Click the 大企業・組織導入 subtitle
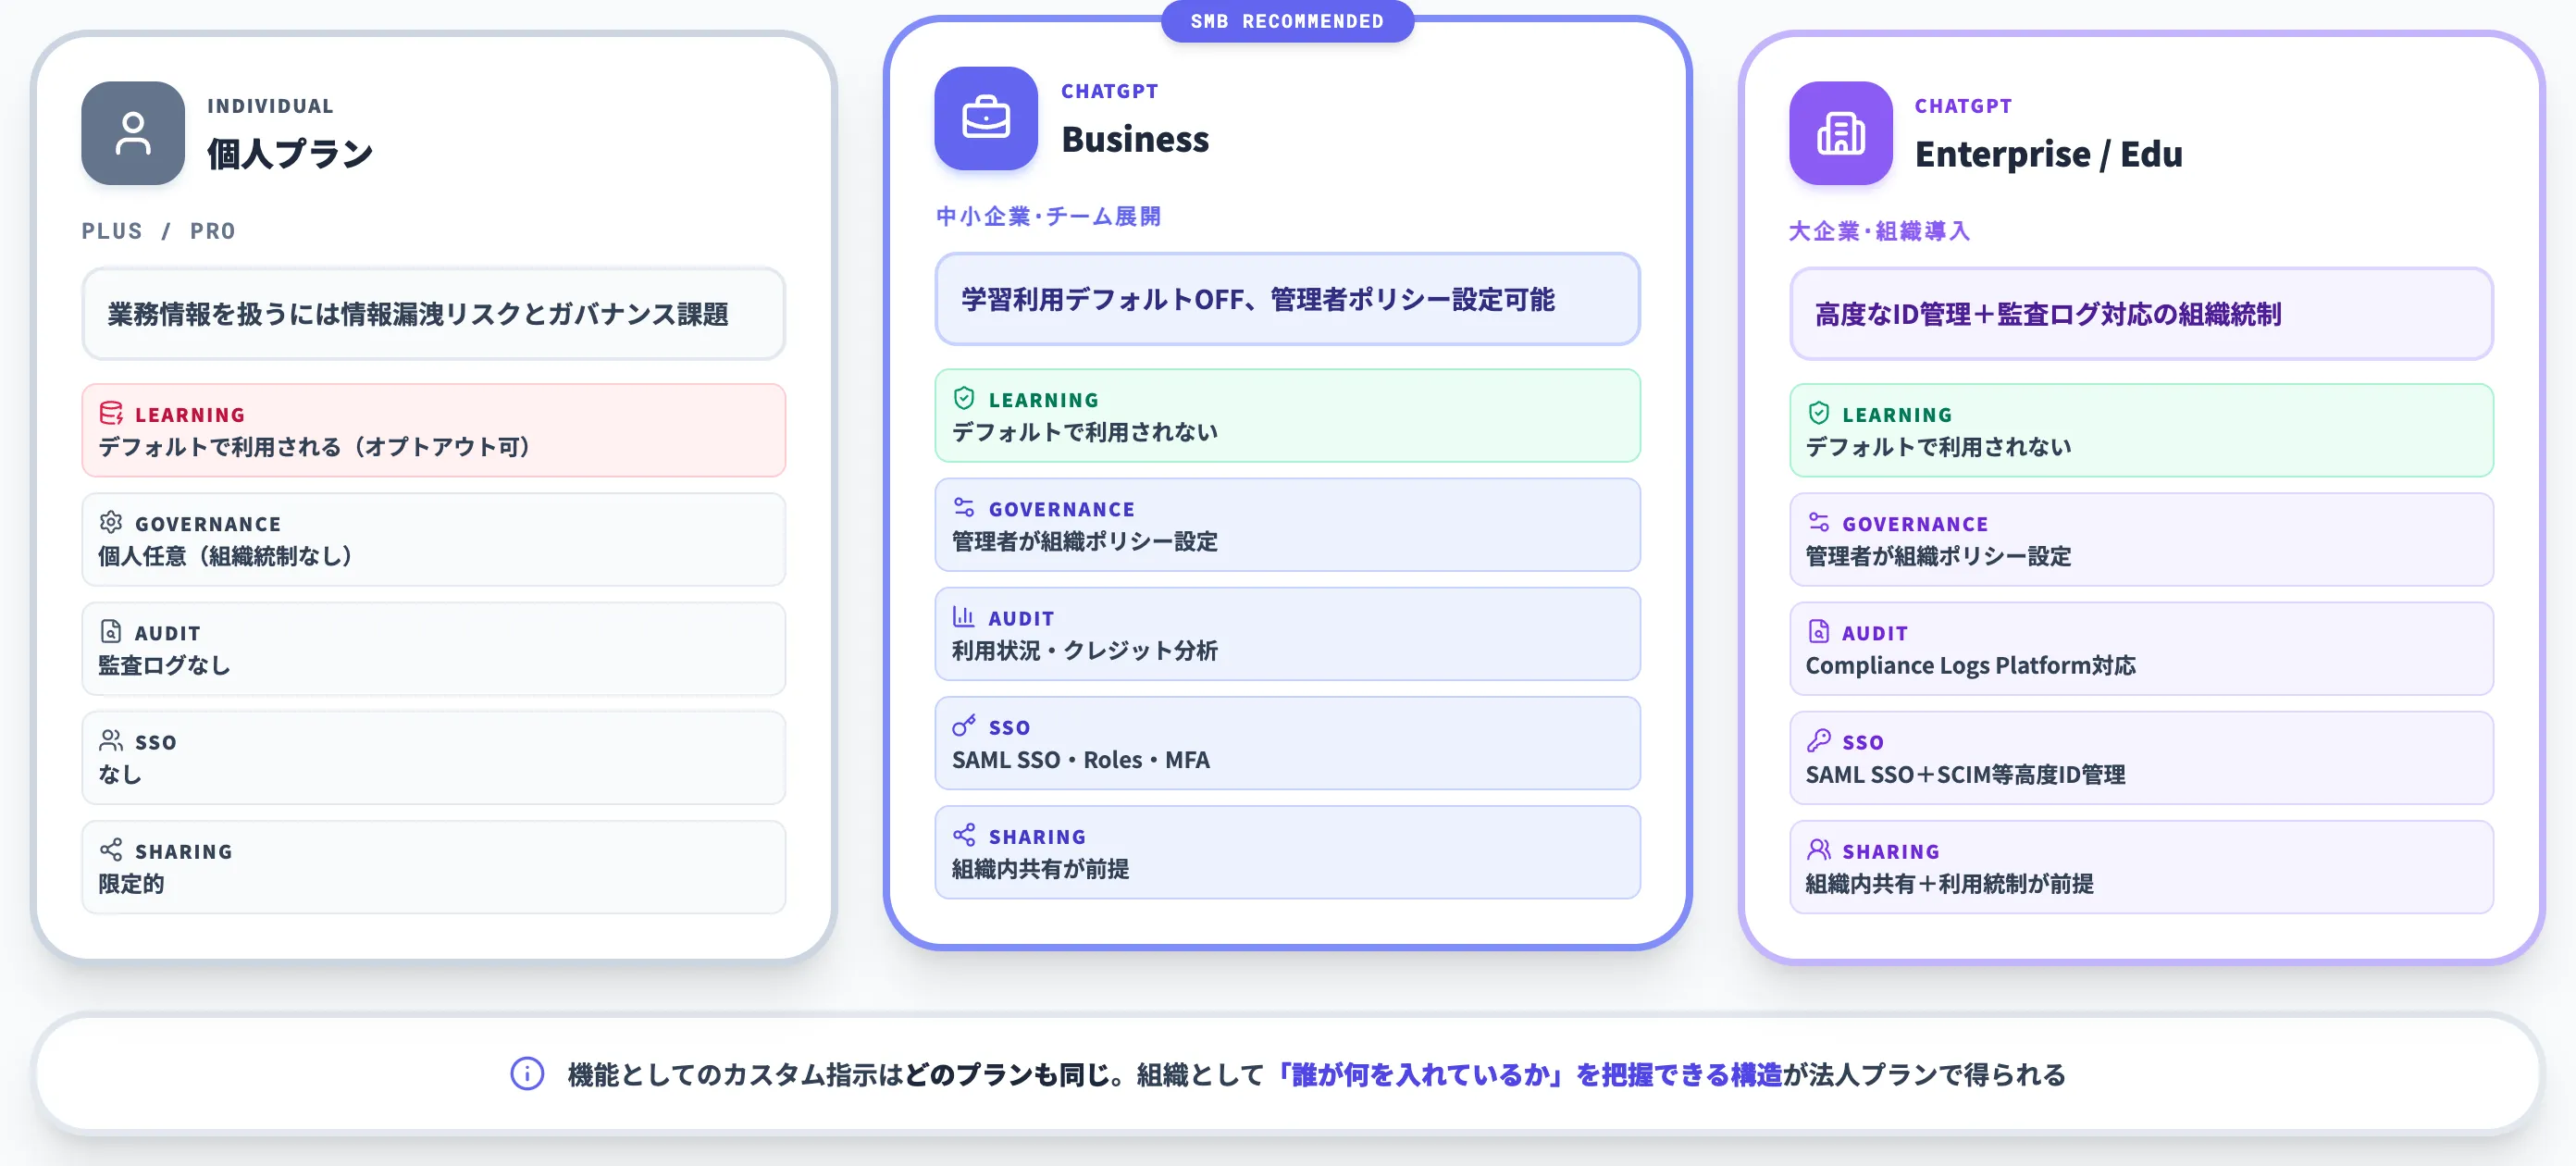Viewport: 2576px width, 1166px height. (x=1879, y=231)
